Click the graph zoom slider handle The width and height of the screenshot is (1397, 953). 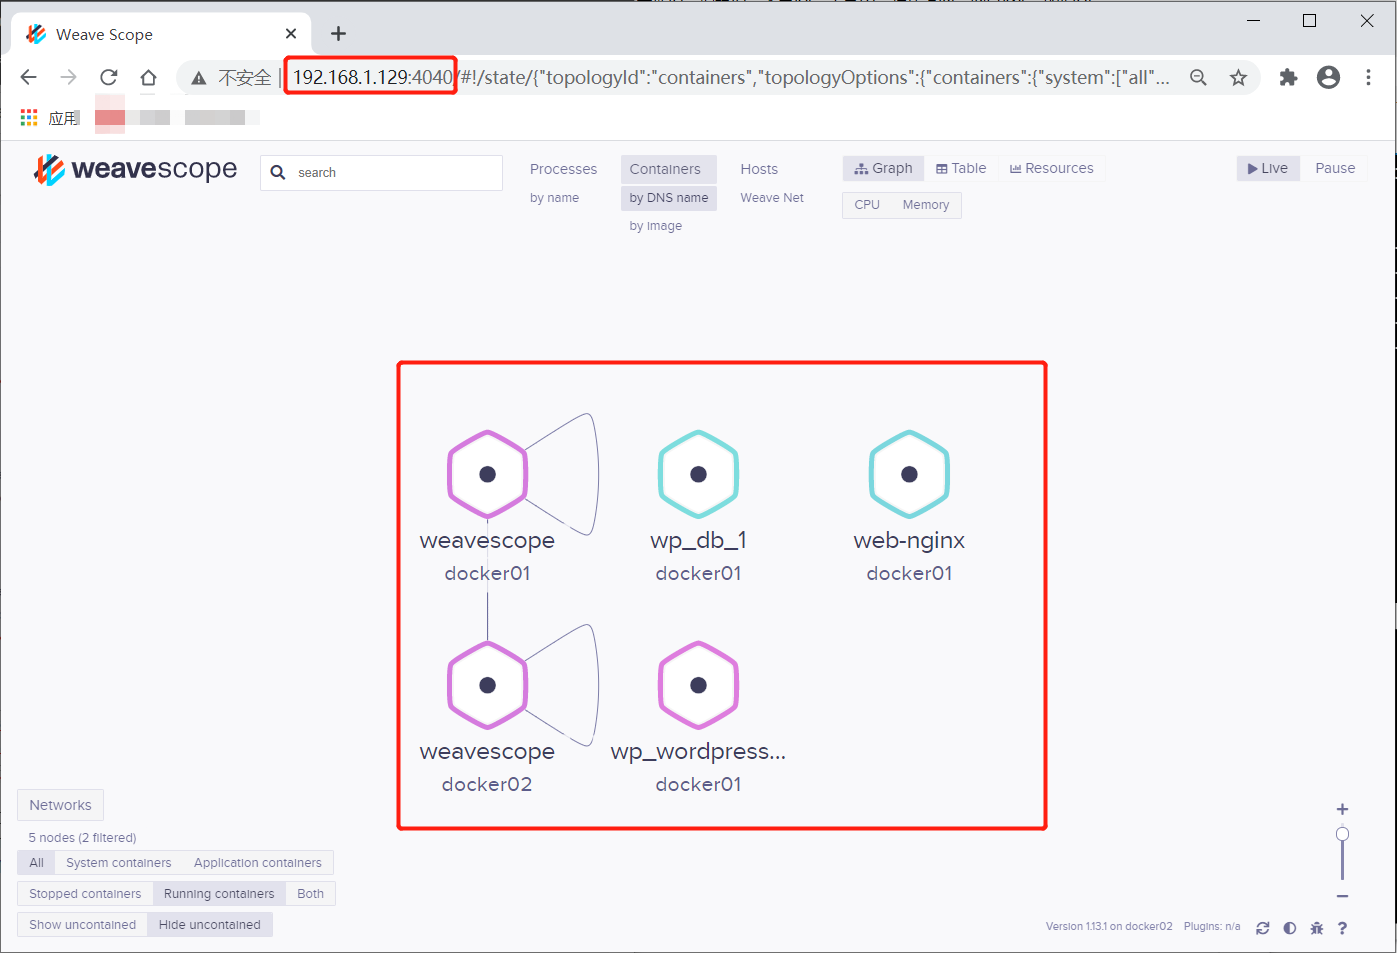1342,834
